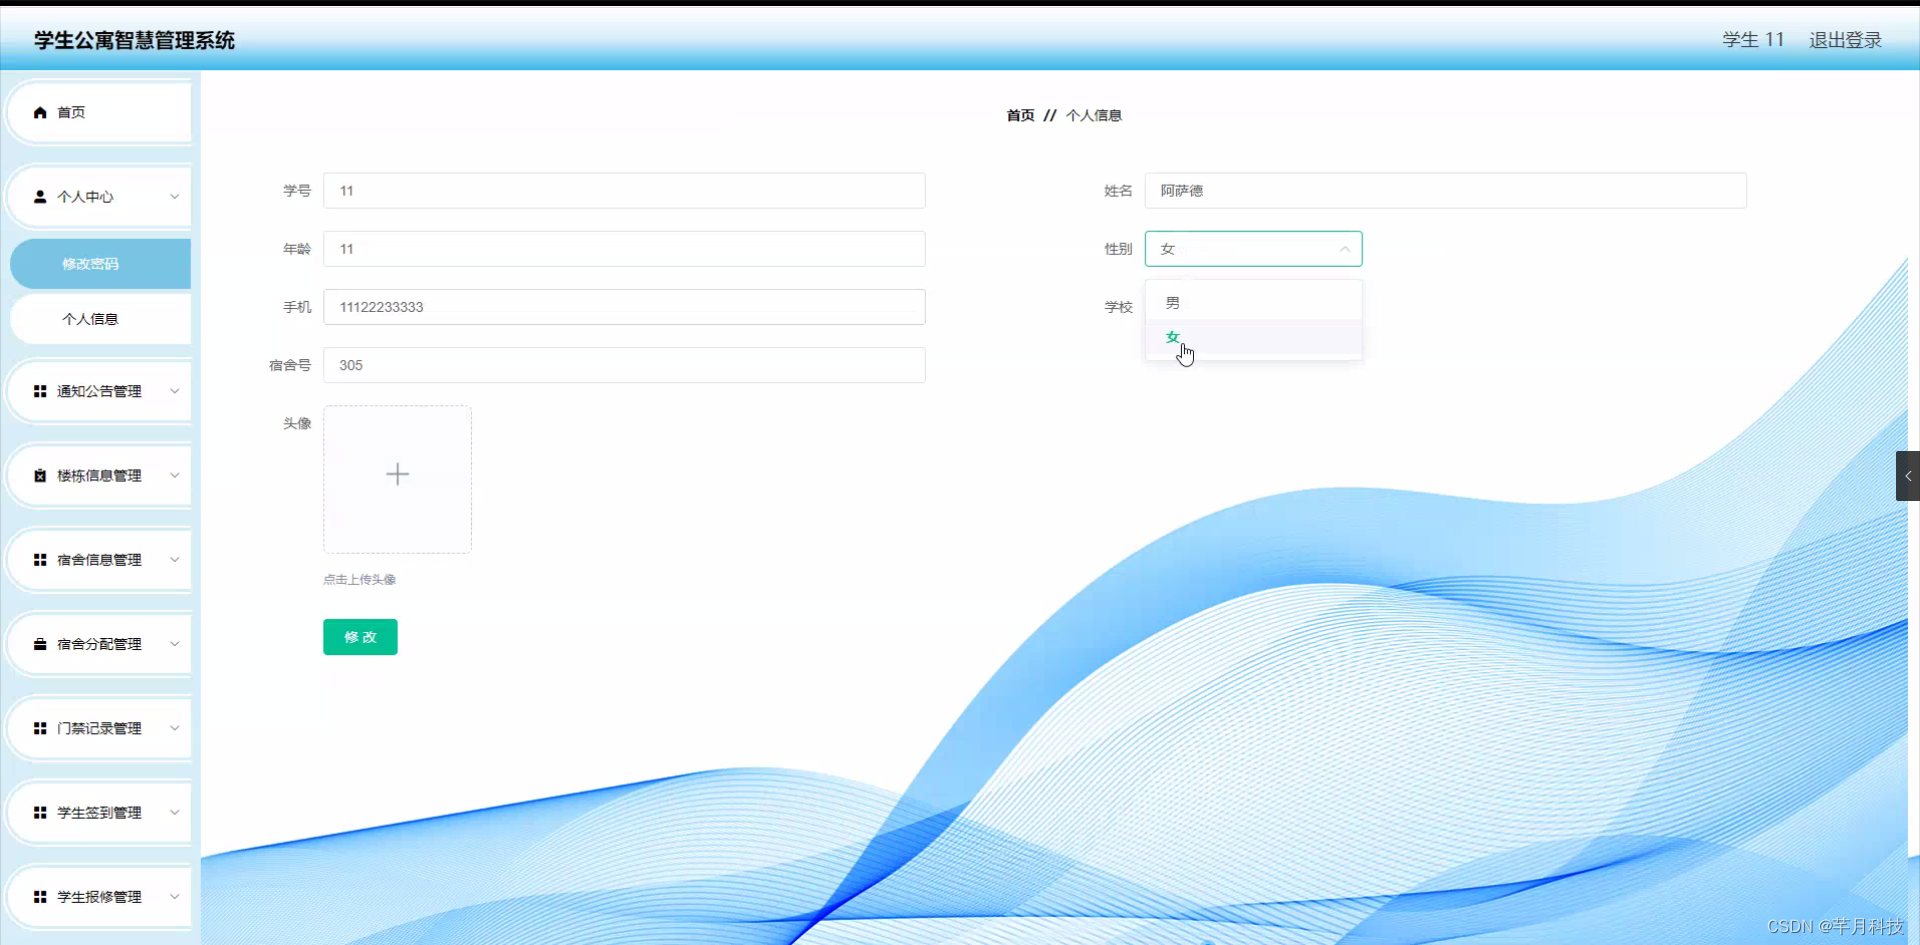Click the 宿舍信息管理 sidebar icon
Screen dimensions: 1920x945
pyautogui.click(x=39, y=559)
